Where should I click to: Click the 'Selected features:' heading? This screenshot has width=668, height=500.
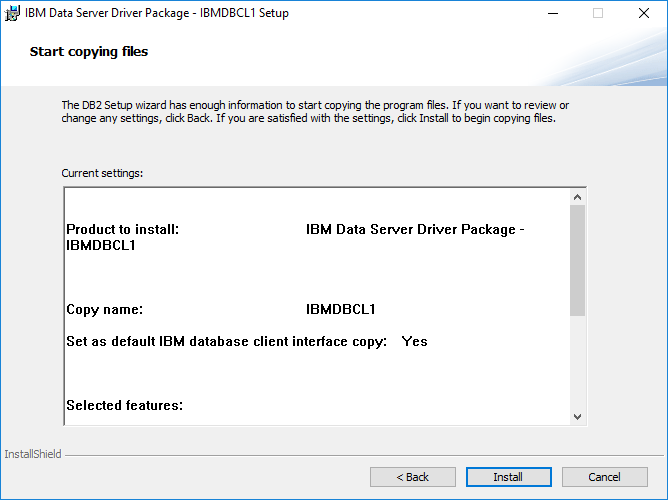[124, 405]
